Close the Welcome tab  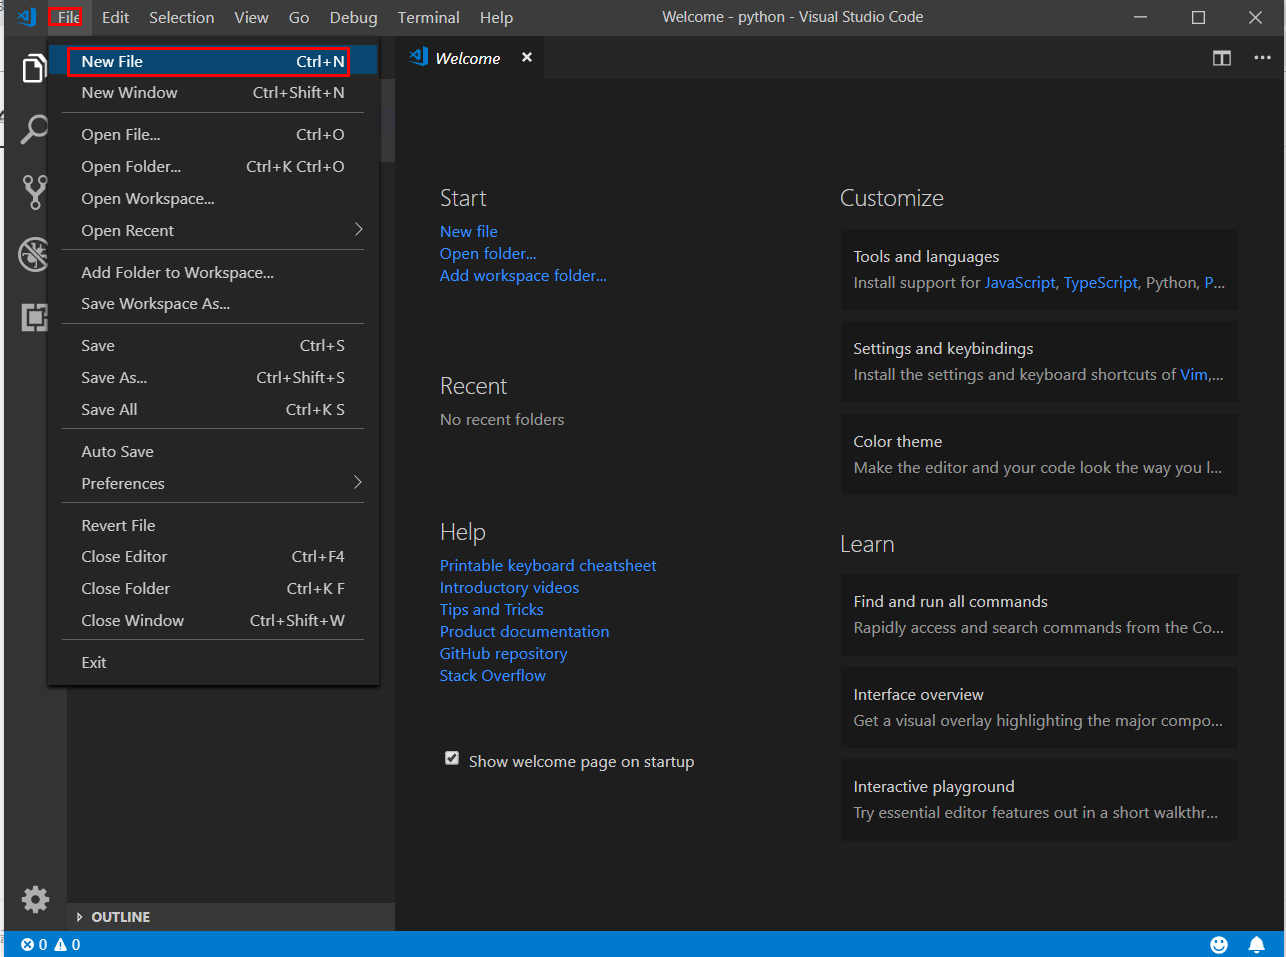[527, 58]
